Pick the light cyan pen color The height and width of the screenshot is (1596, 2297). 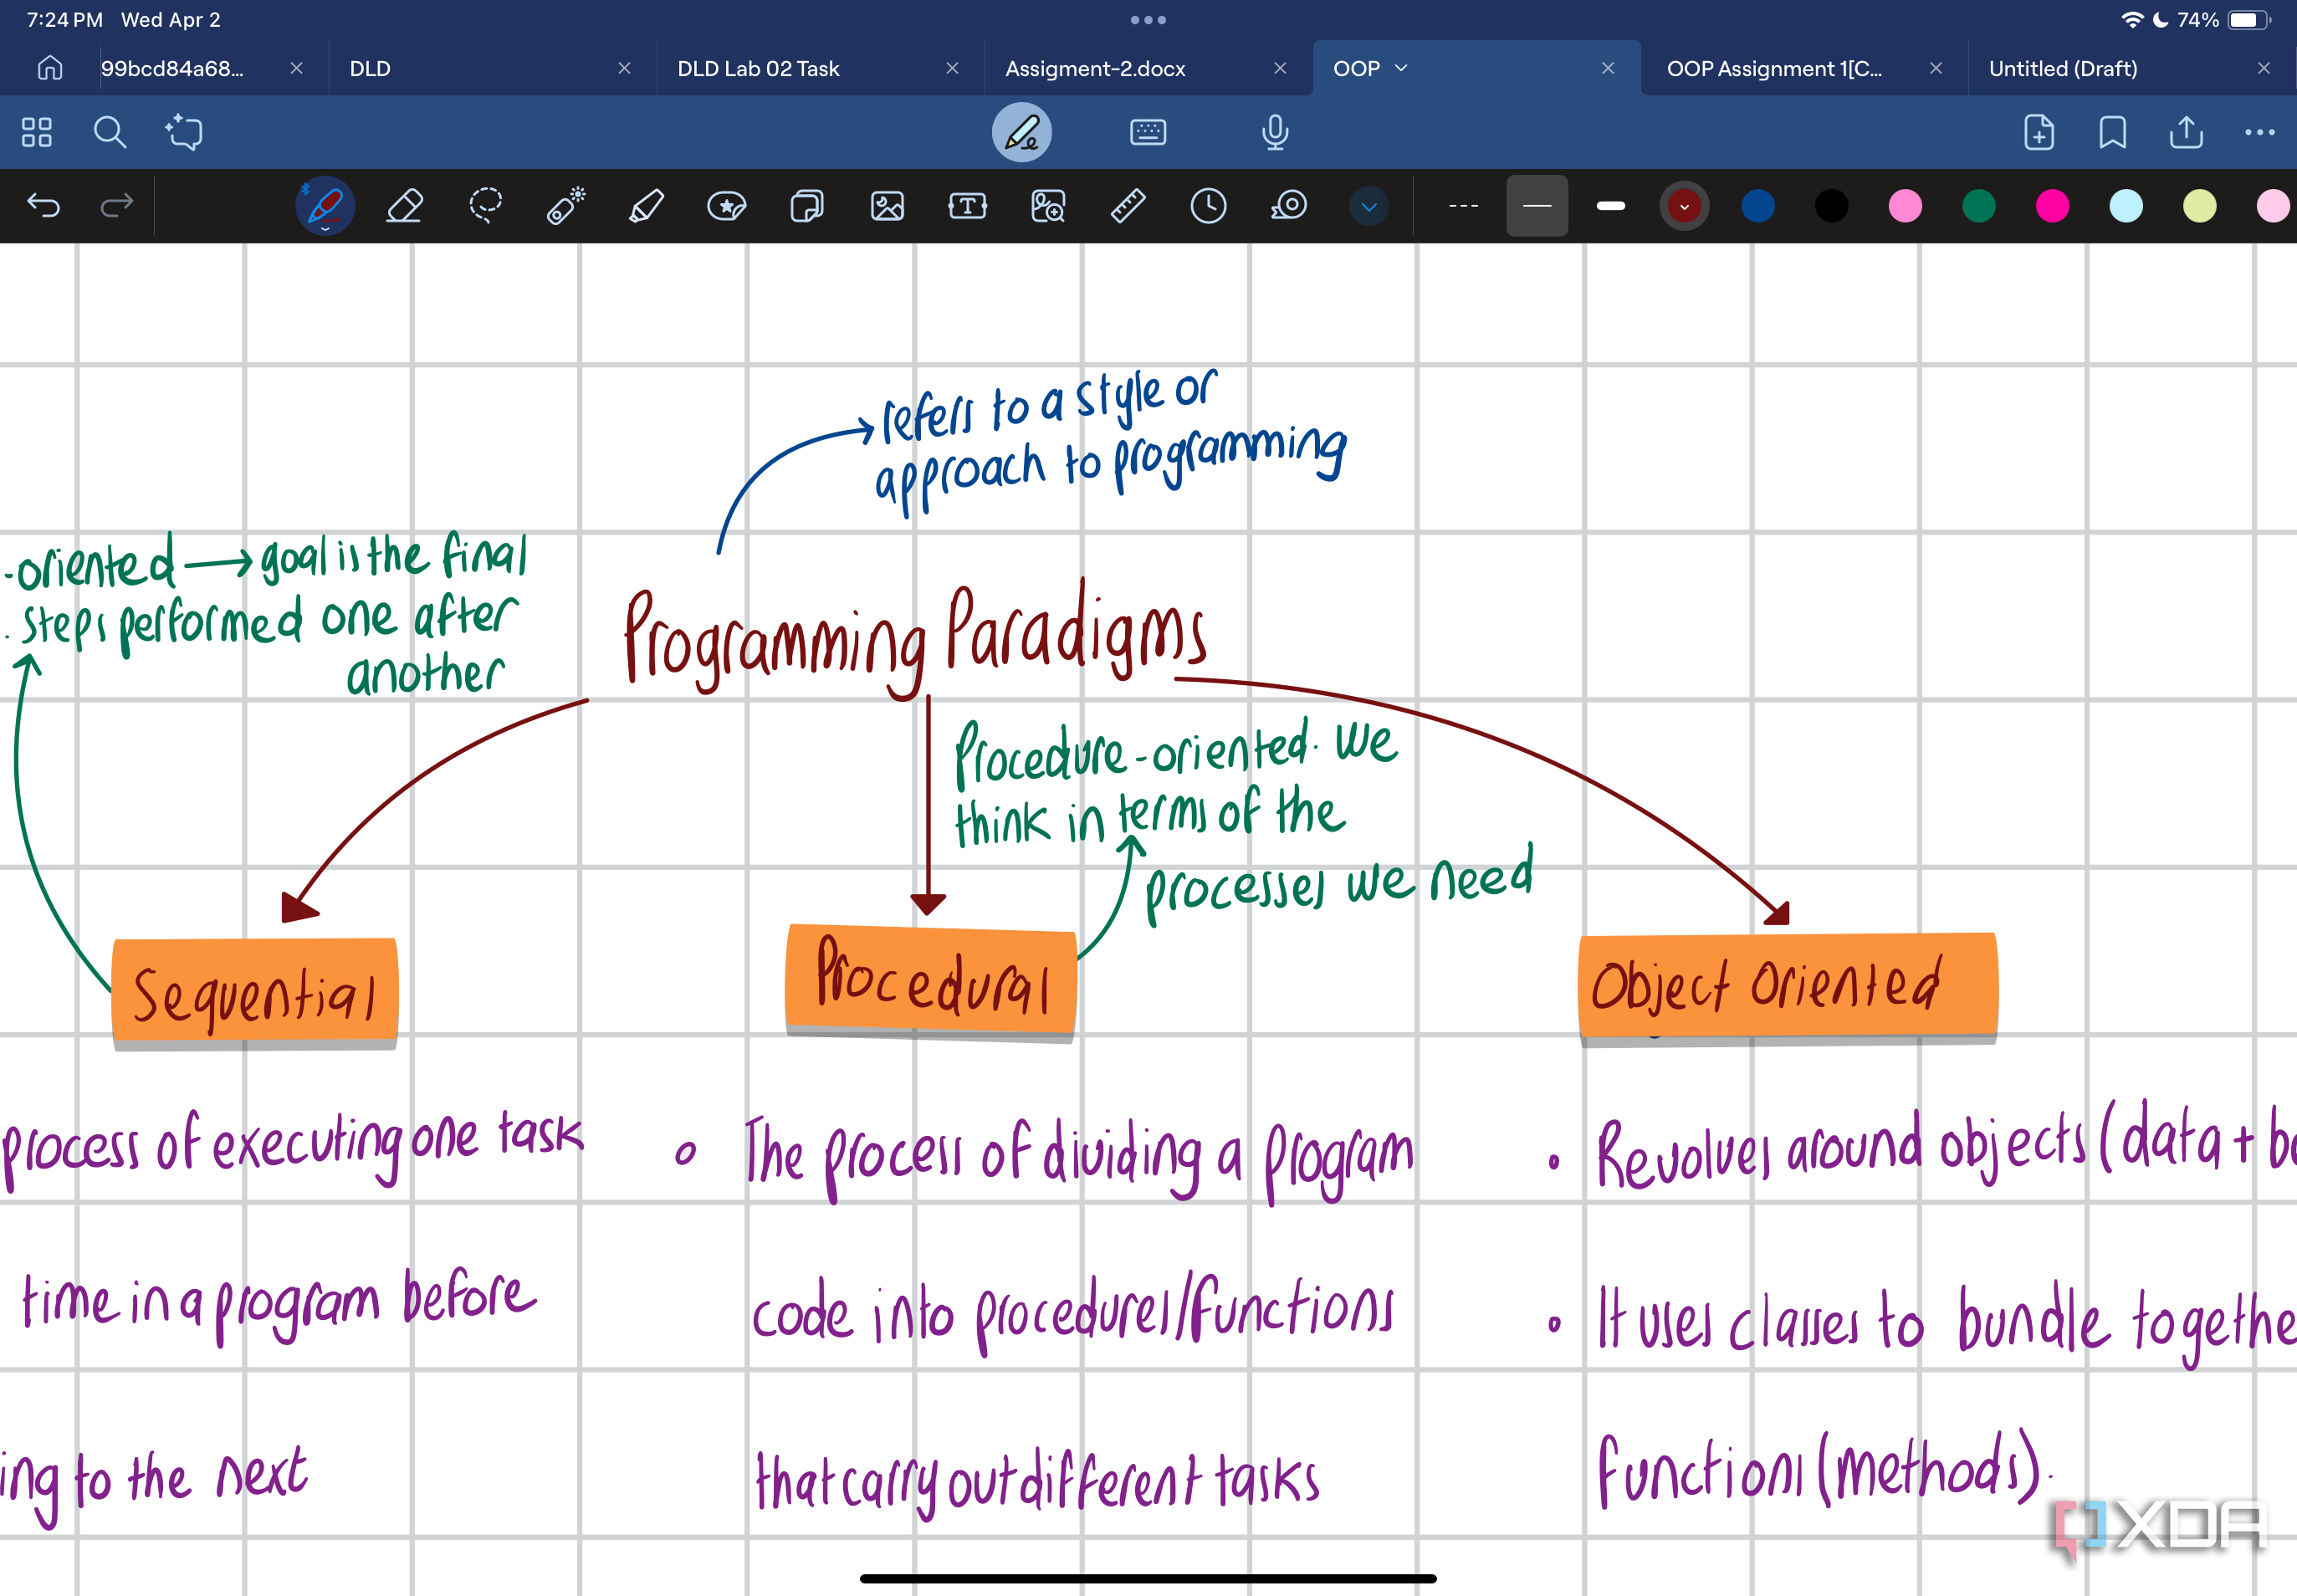click(x=2126, y=206)
